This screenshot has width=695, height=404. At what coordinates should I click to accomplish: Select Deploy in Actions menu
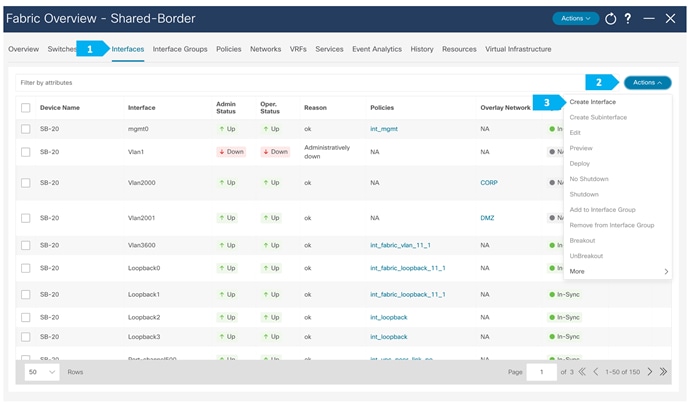pyautogui.click(x=580, y=164)
